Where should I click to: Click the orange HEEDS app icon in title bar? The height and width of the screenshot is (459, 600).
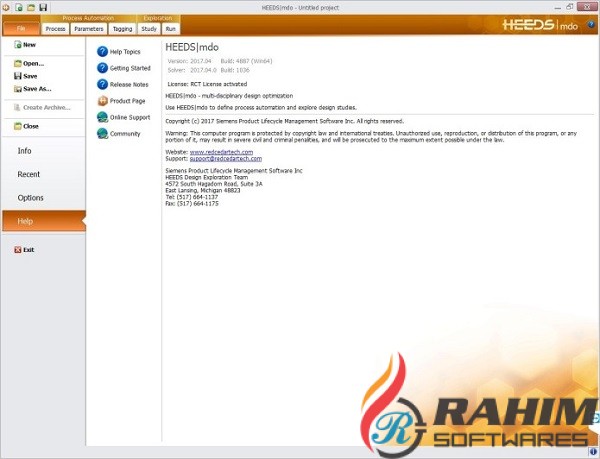pyautogui.click(x=6, y=7)
